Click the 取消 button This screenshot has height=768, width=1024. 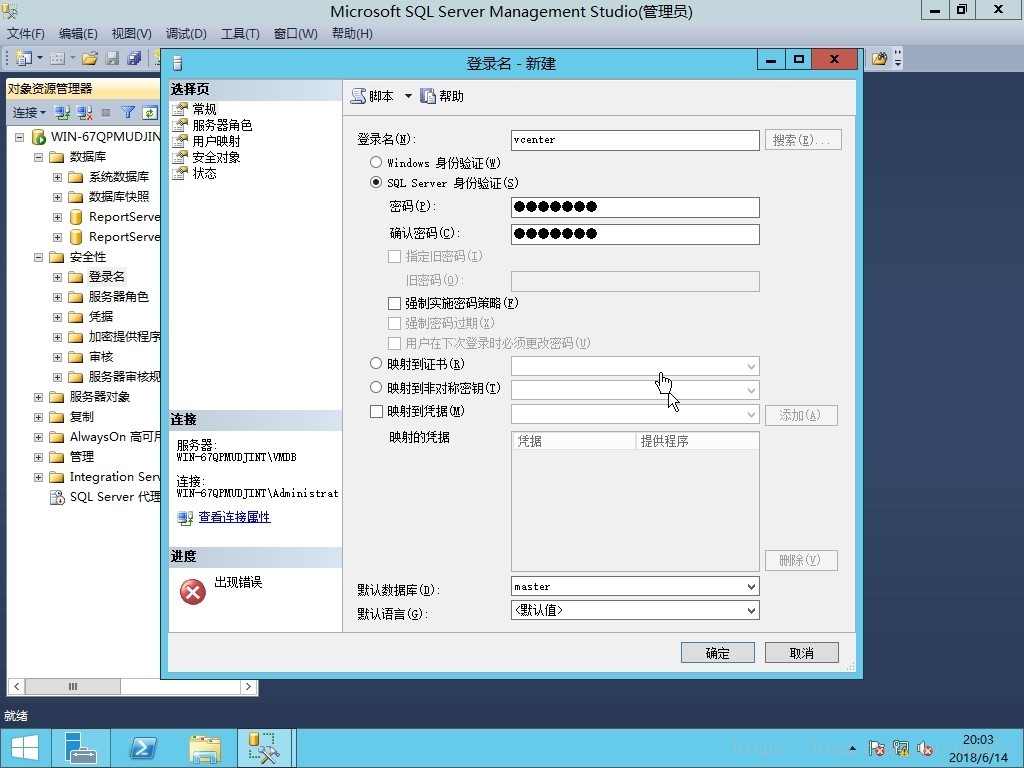click(801, 652)
